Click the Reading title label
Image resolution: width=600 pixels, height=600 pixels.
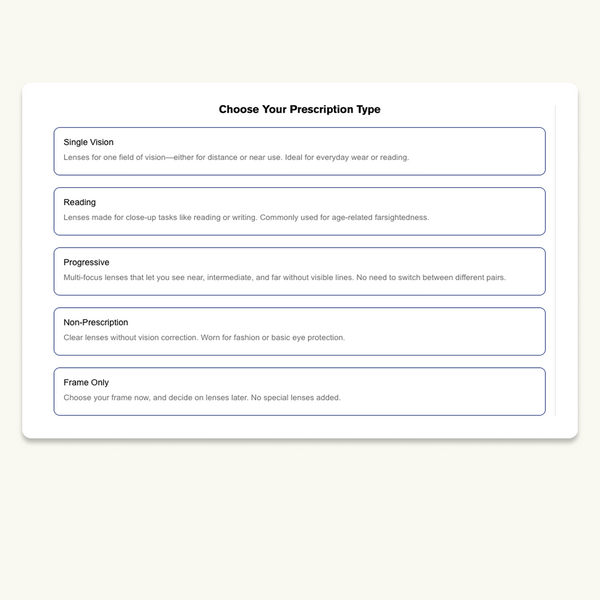80,203
